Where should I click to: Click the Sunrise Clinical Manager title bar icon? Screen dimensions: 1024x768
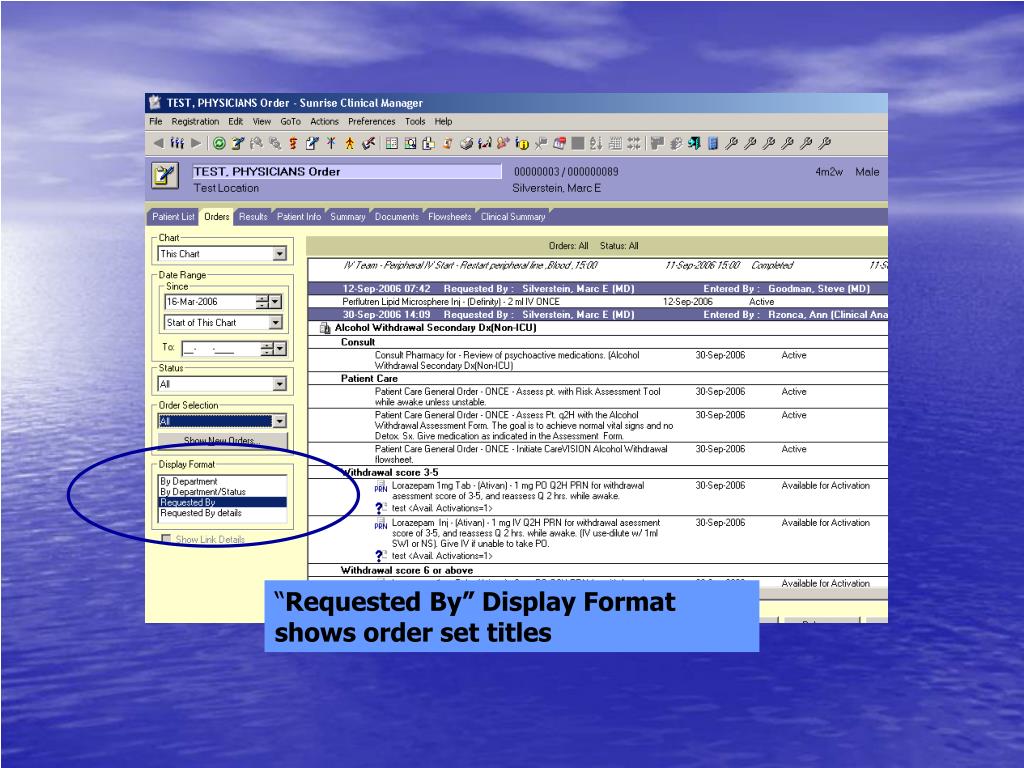tap(155, 103)
